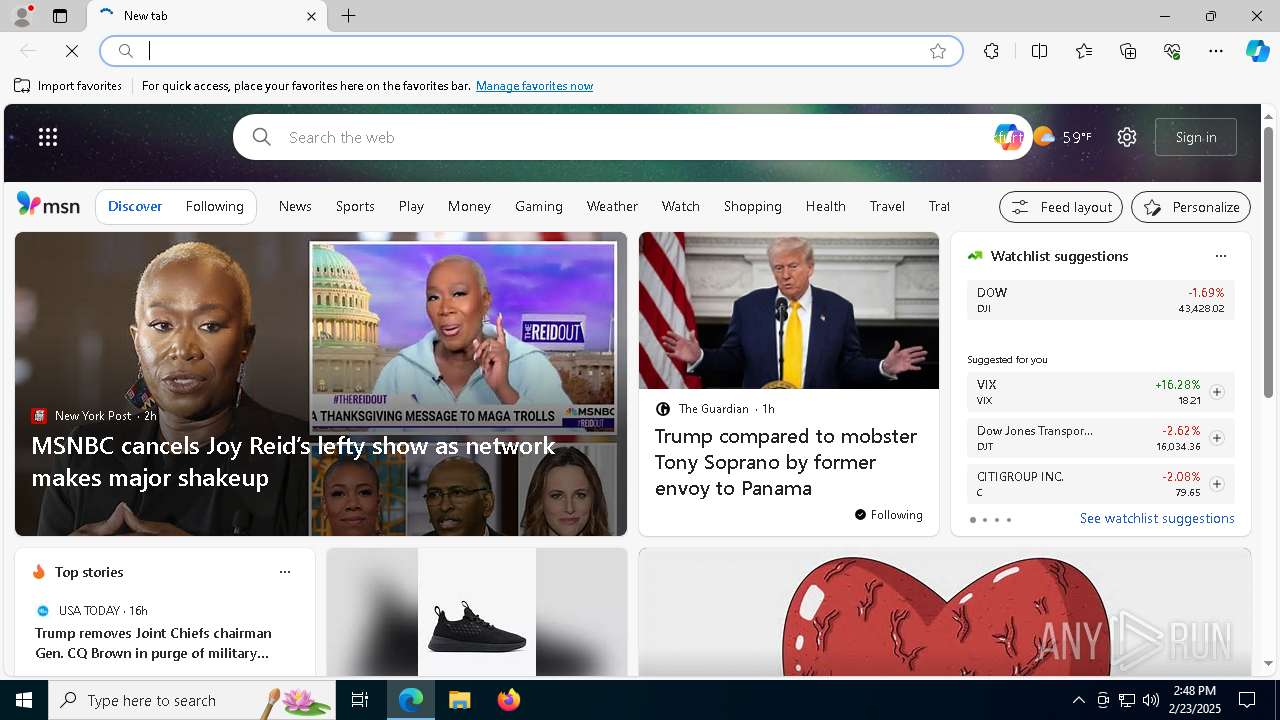Go to the msn logo home

click(x=48, y=205)
